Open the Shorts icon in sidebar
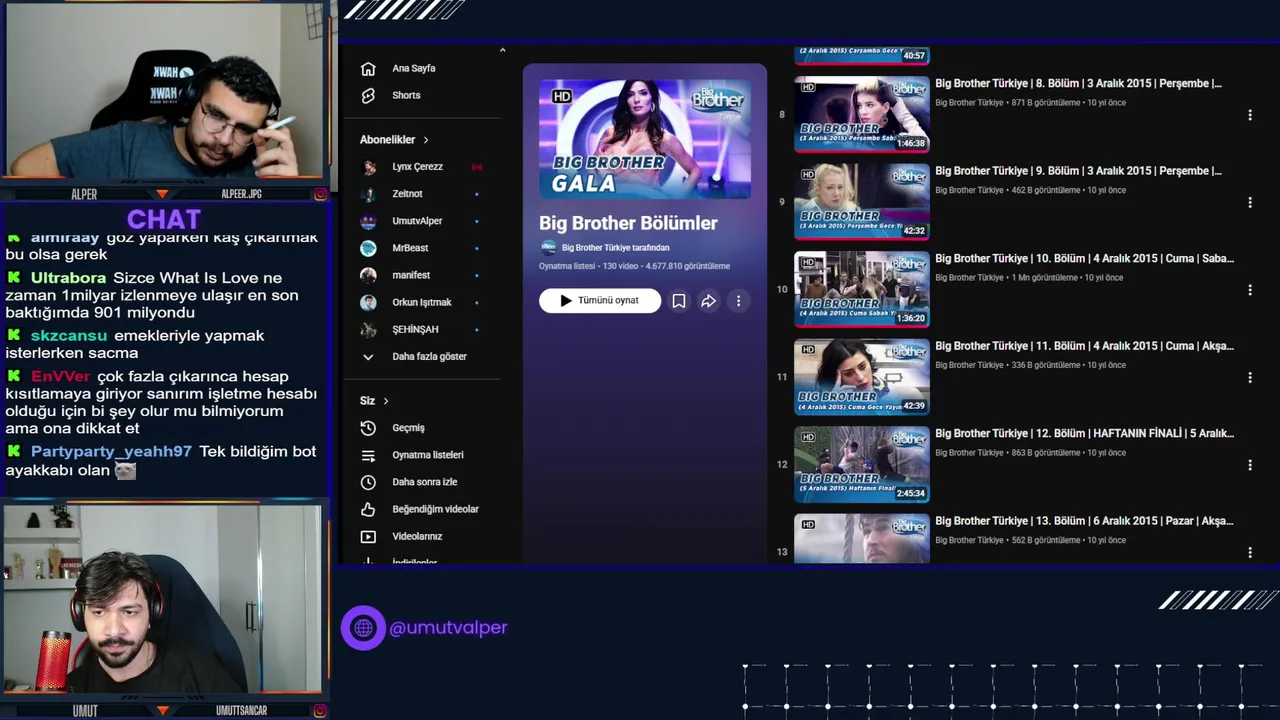The height and width of the screenshot is (720, 1280). tap(368, 96)
